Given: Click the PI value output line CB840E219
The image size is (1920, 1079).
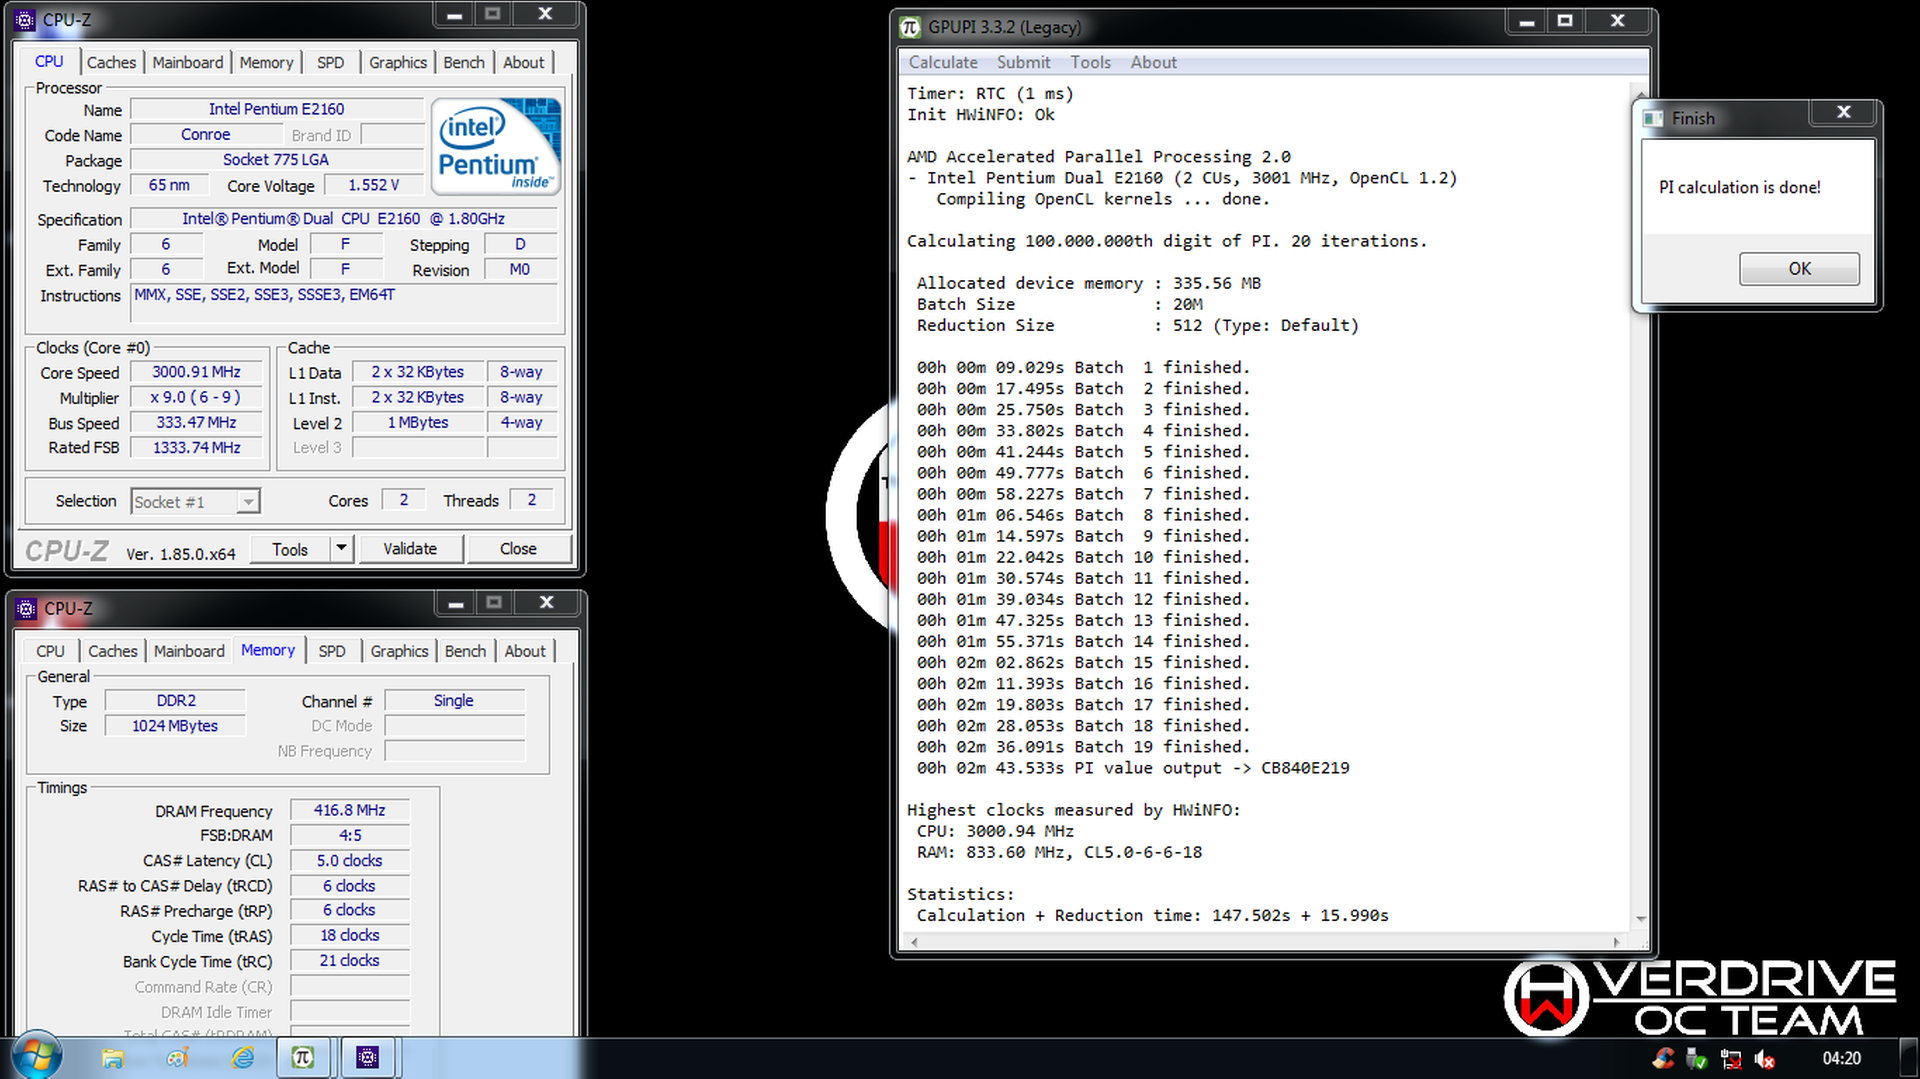Looking at the screenshot, I should point(1133,768).
